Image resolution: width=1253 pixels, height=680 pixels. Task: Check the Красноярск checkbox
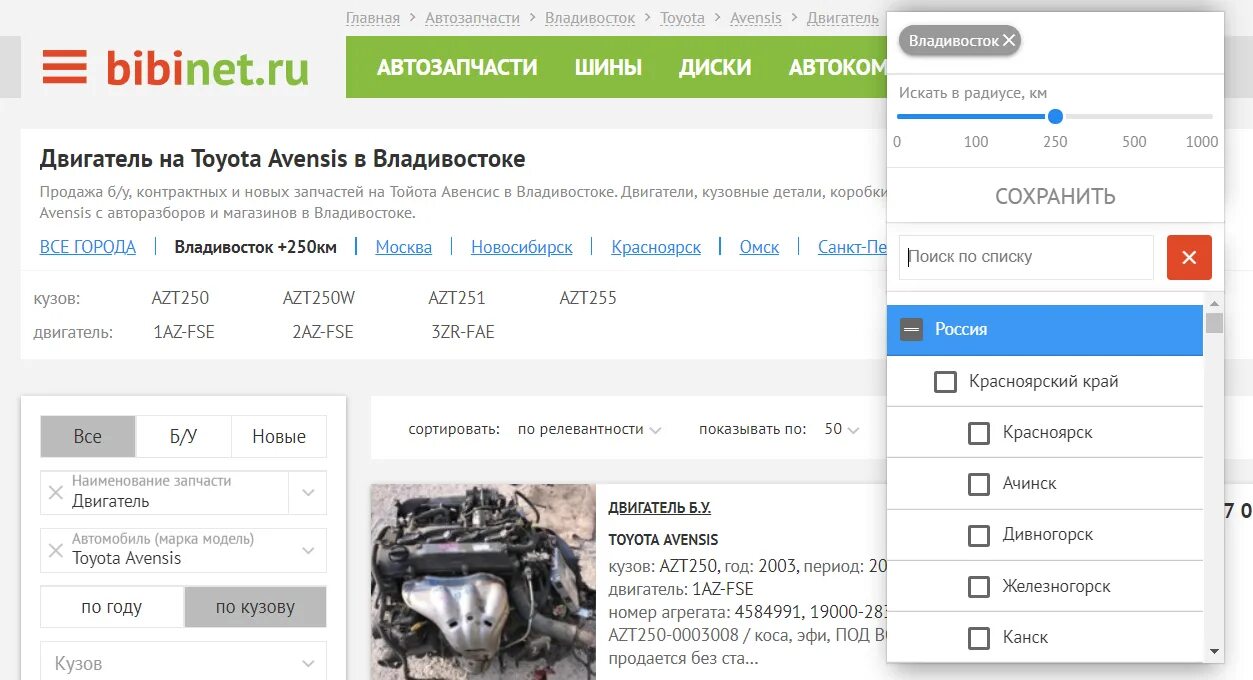pyautogui.click(x=979, y=433)
